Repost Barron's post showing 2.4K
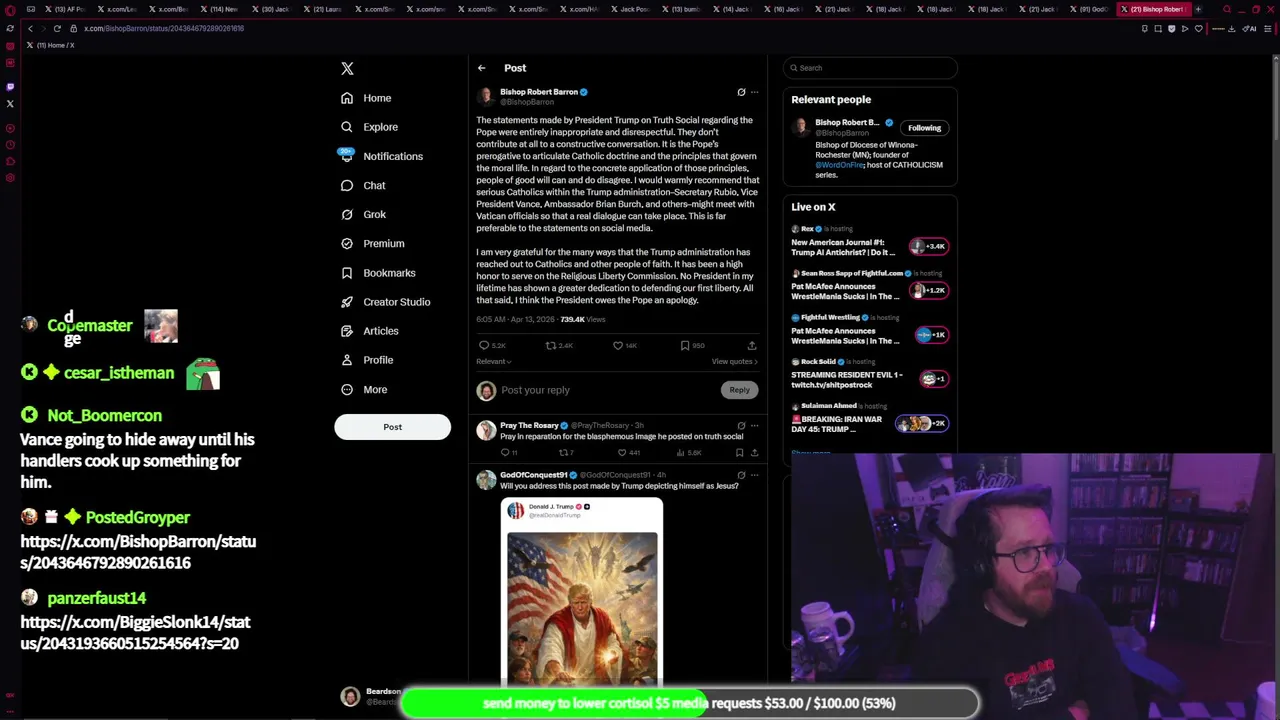1280x720 pixels. tap(551, 346)
